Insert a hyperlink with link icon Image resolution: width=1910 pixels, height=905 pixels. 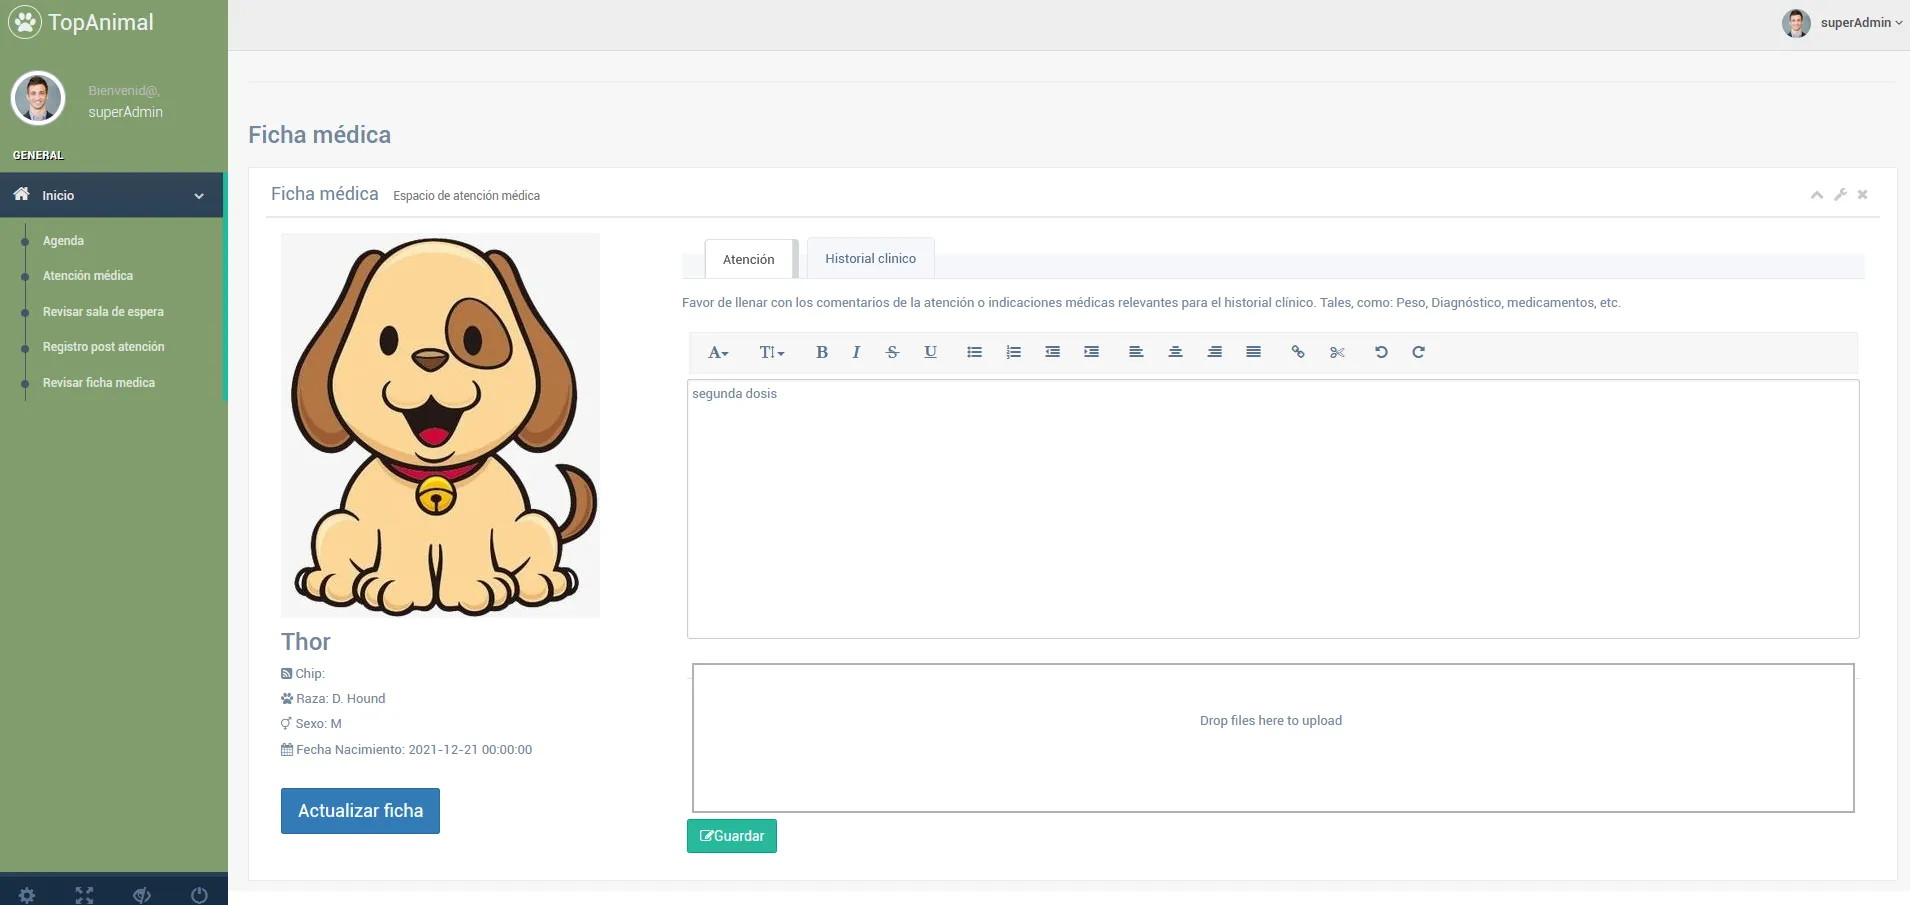tap(1298, 352)
